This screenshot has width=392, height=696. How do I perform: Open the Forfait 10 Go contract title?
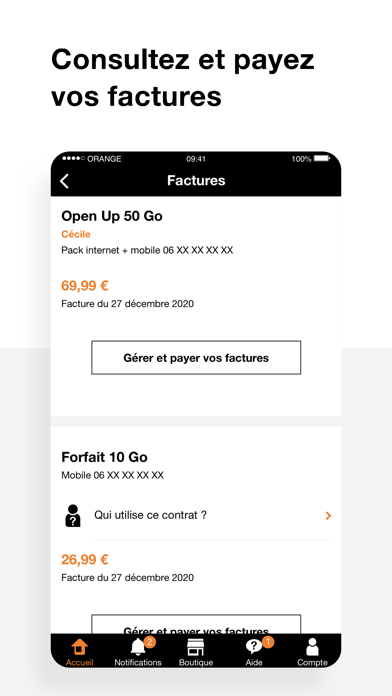tap(104, 457)
